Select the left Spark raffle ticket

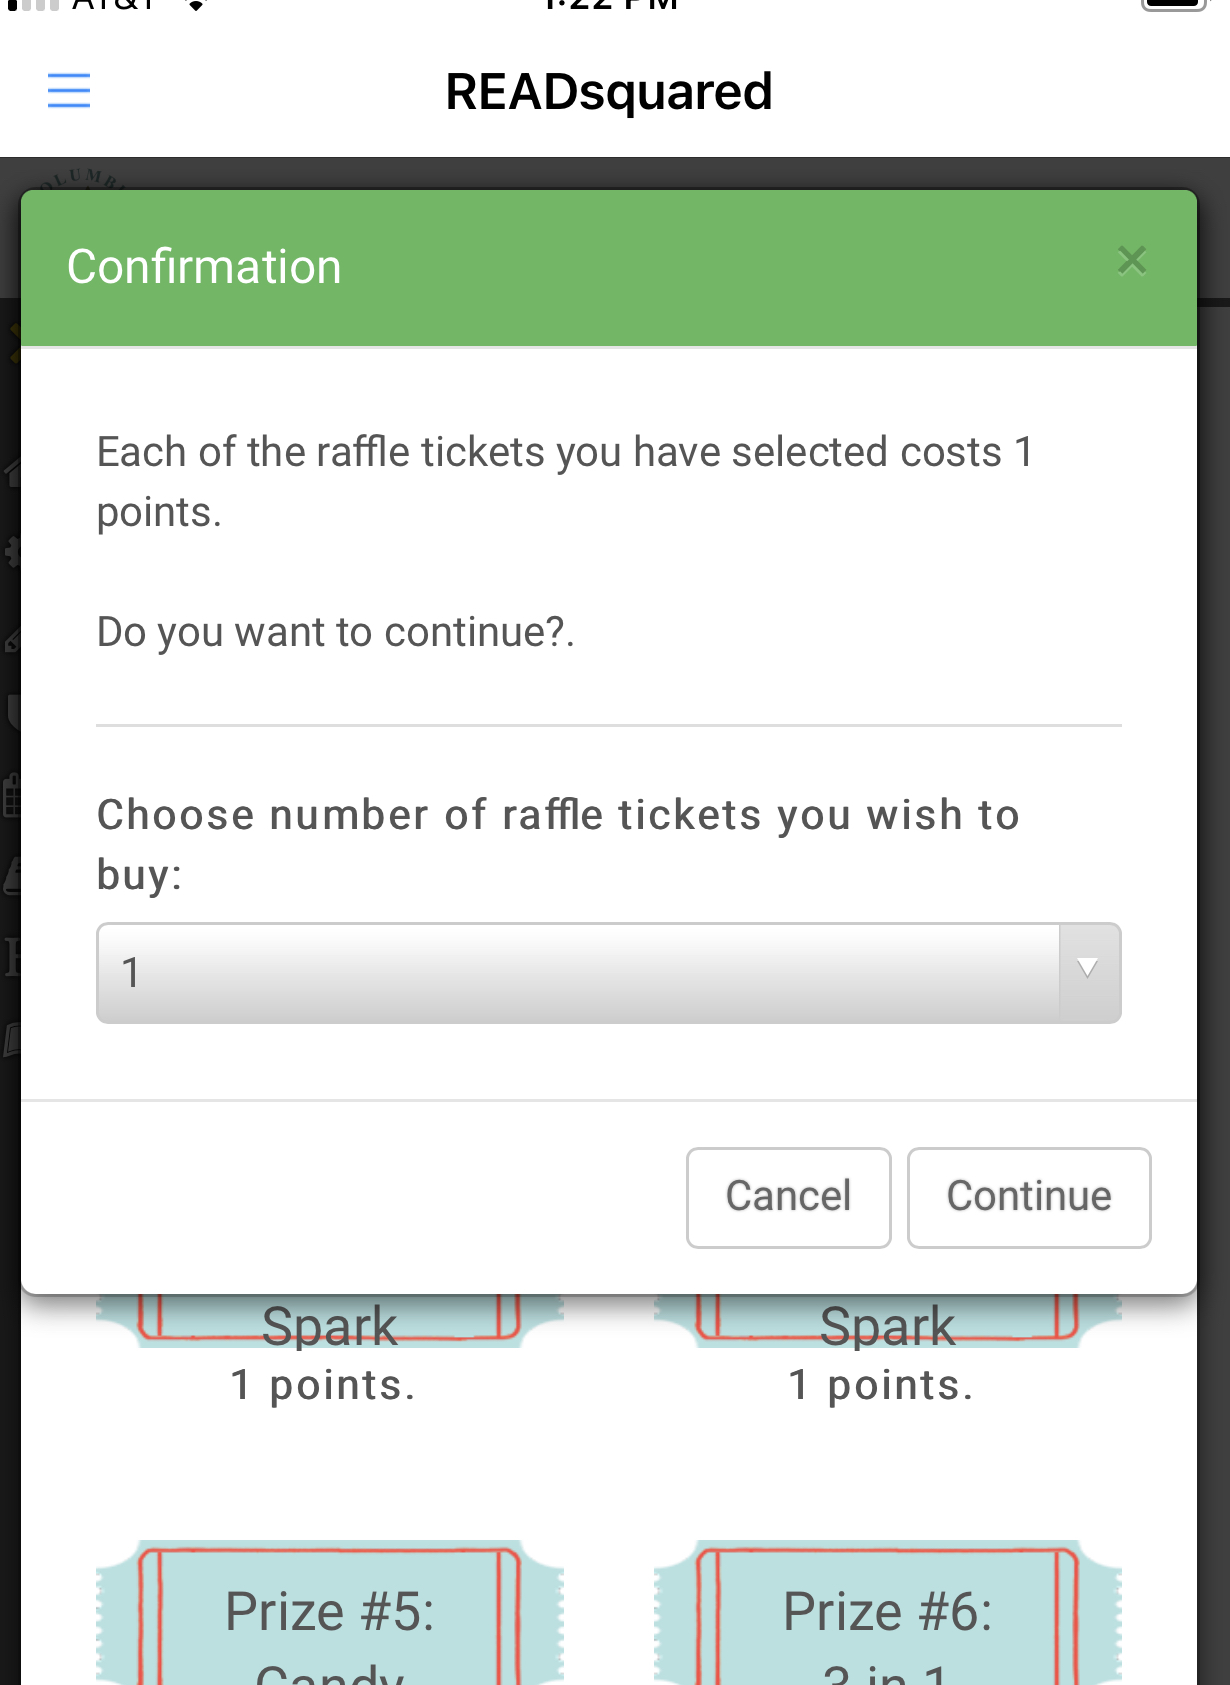coord(329,1322)
